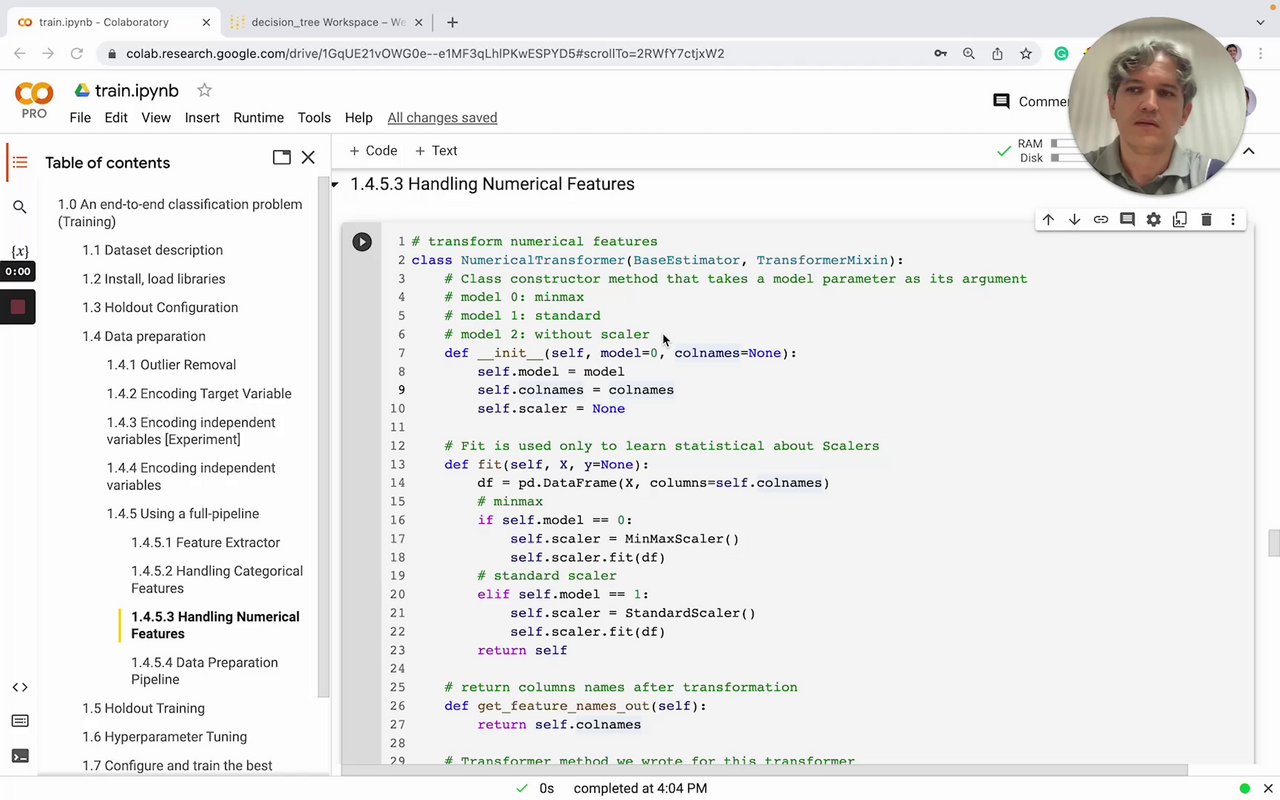The image size is (1280, 800).
Task: Star the train.ipynb notebook
Action: click(204, 90)
